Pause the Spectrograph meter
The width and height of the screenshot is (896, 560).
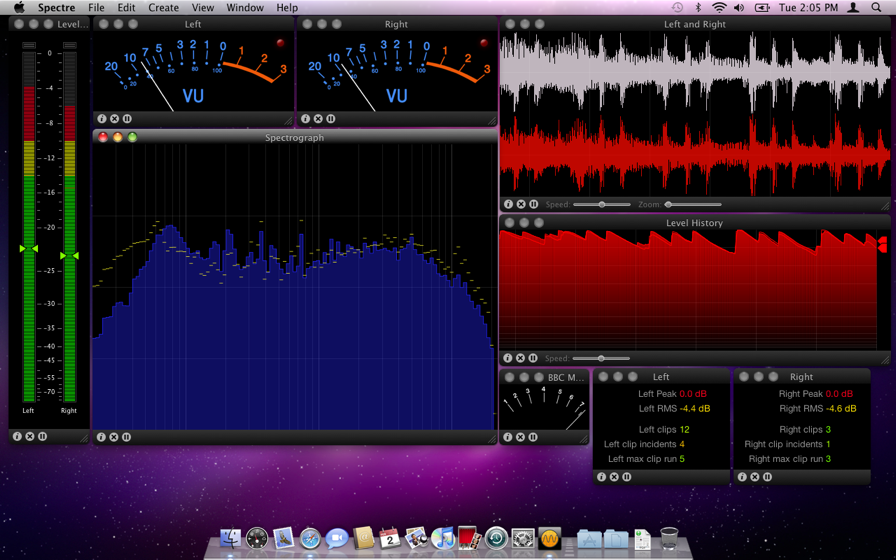tap(126, 437)
